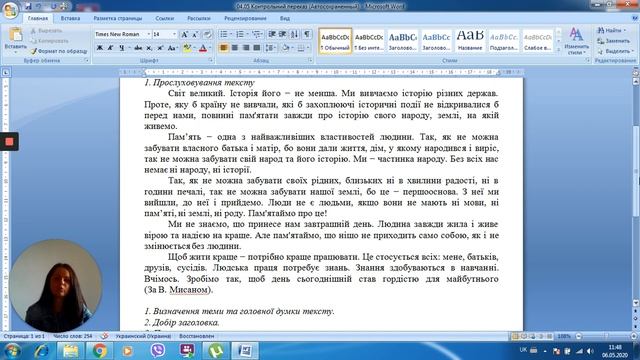Click the red recording stop button

tap(9, 142)
